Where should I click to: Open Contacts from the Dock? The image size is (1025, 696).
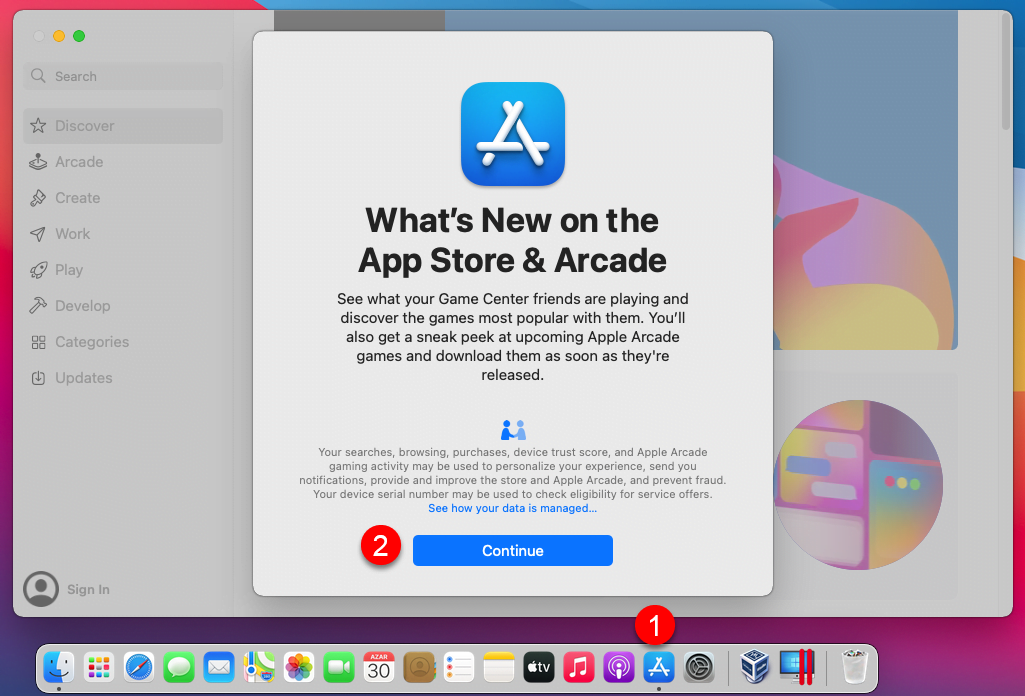coord(419,667)
